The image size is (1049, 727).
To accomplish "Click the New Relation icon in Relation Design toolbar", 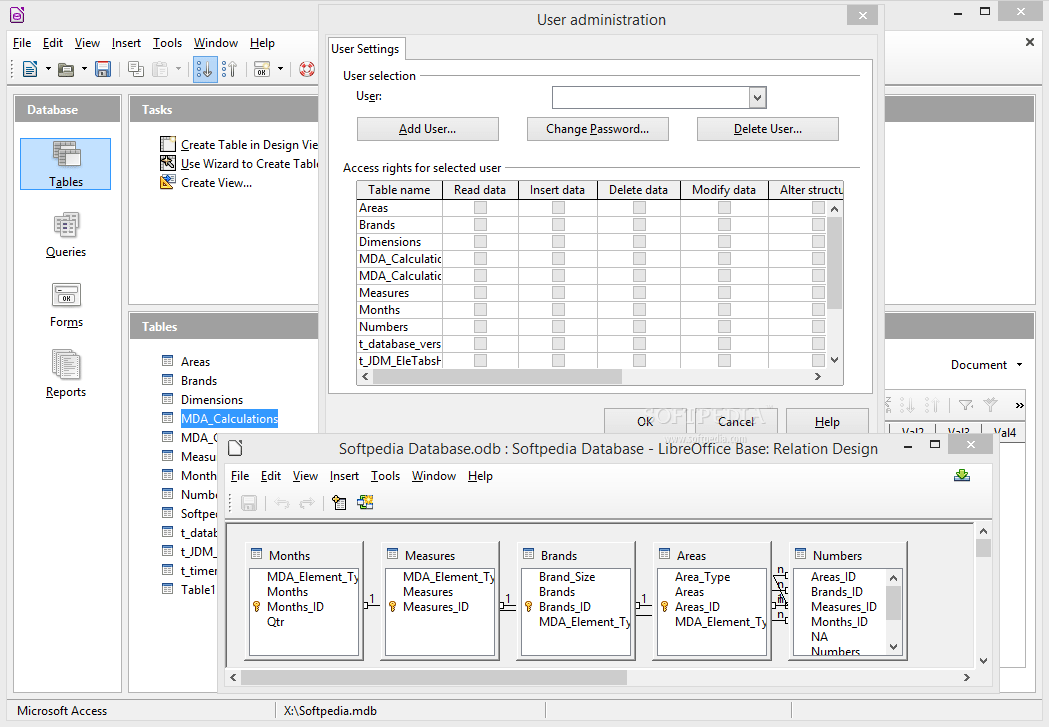I will click(364, 502).
